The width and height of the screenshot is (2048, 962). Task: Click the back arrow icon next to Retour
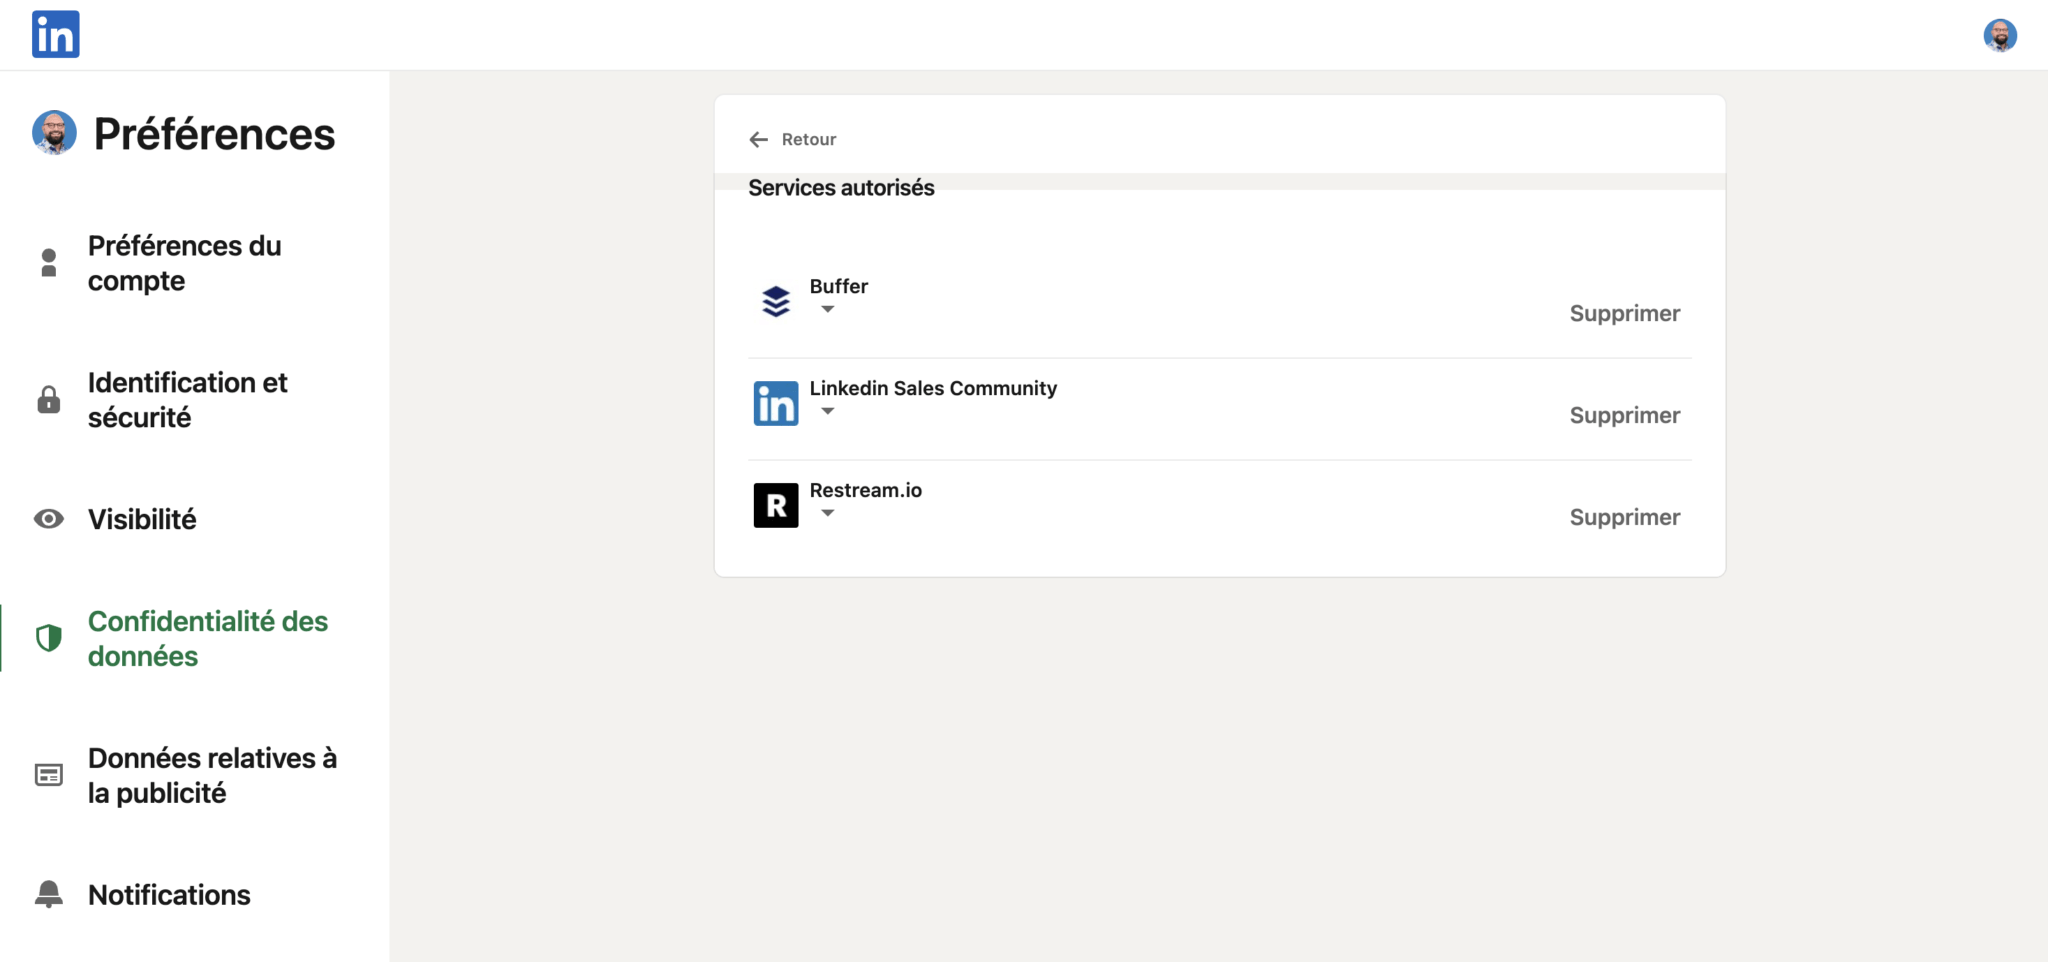(759, 140)
